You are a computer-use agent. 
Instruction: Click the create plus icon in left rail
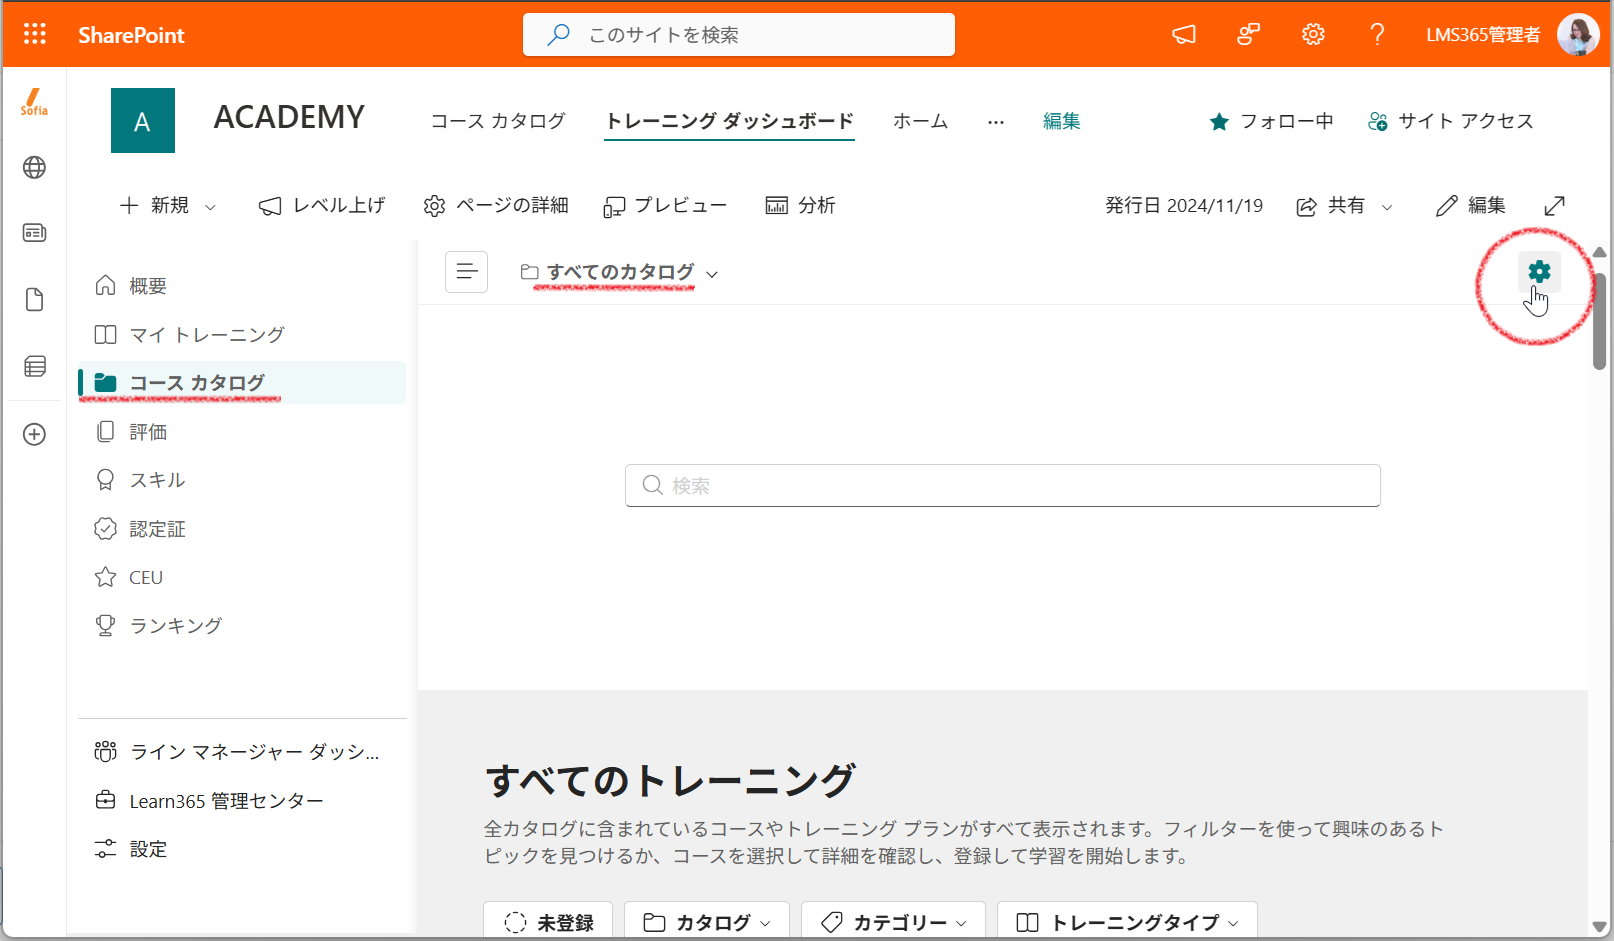[x=35, y=434]
